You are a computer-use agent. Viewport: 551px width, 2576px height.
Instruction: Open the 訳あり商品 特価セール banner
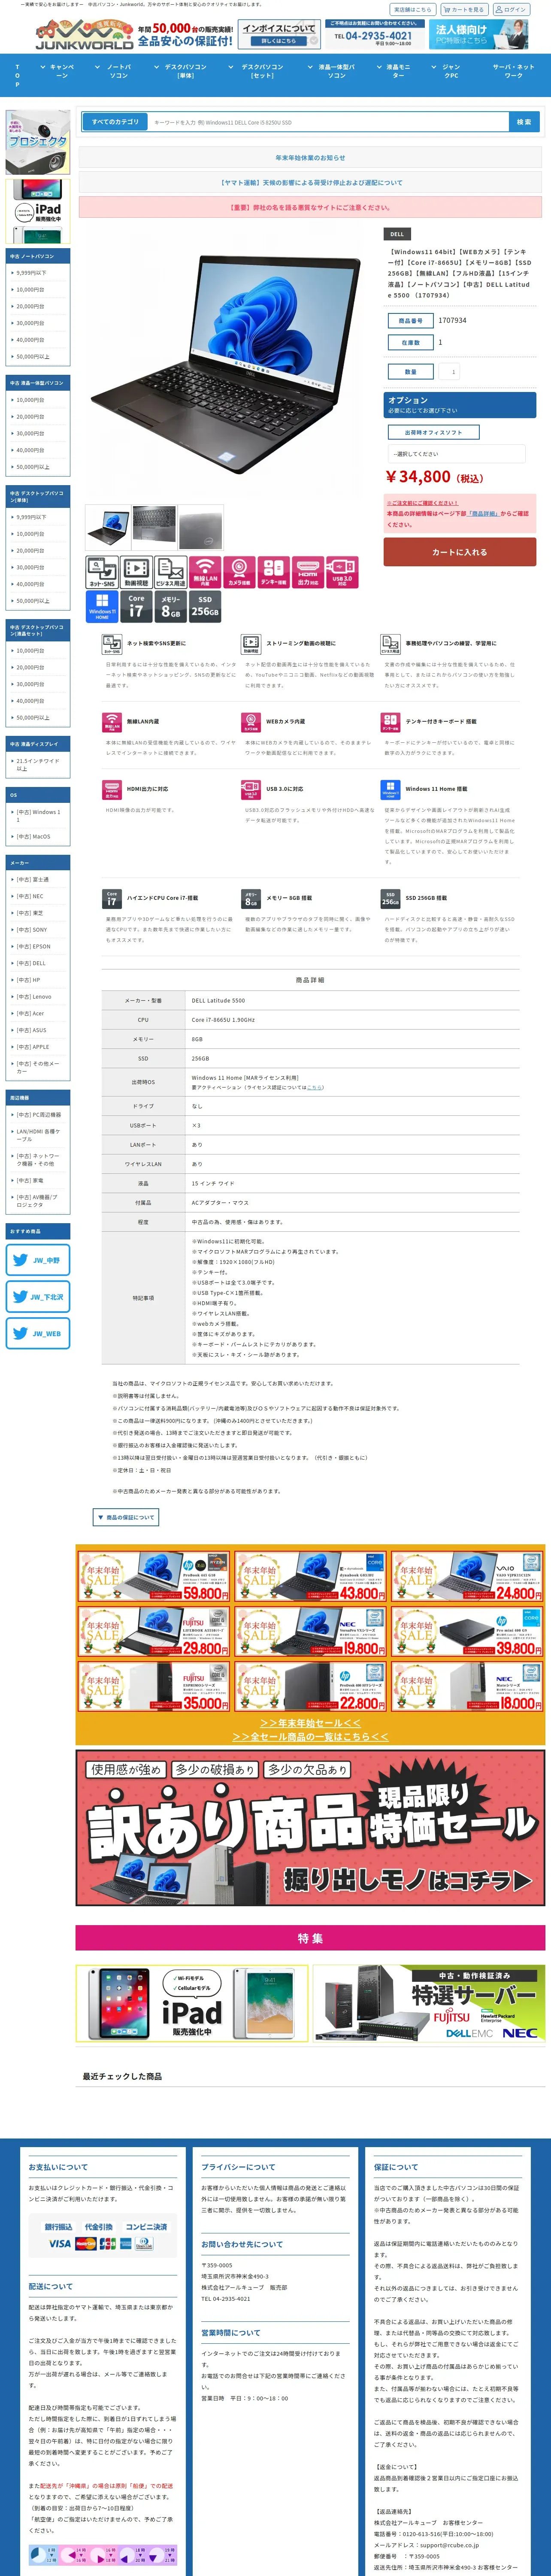310,1828
